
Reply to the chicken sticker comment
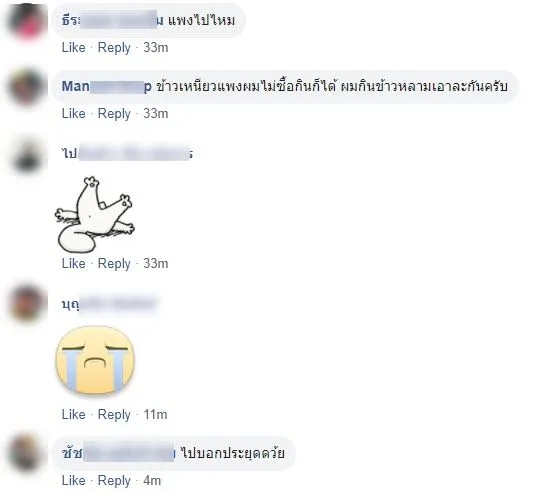[114, 264]
